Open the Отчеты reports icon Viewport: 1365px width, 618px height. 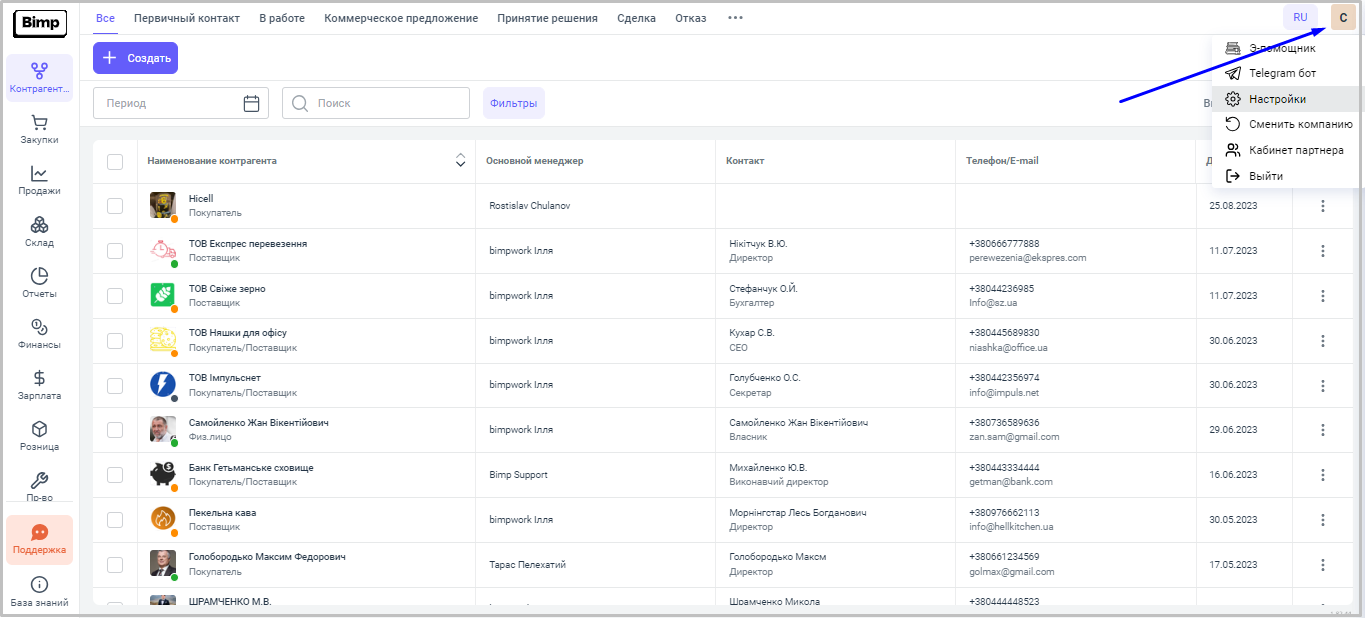(x=39, y=283)
